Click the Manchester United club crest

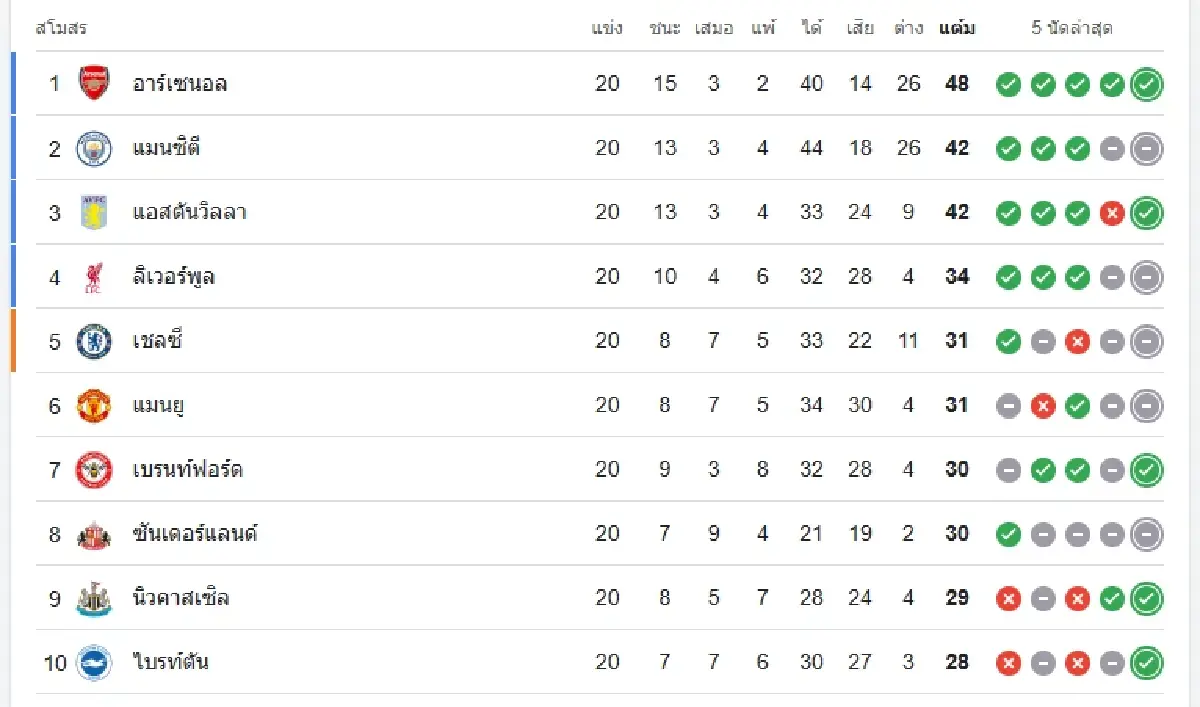(x=95, y=405)
